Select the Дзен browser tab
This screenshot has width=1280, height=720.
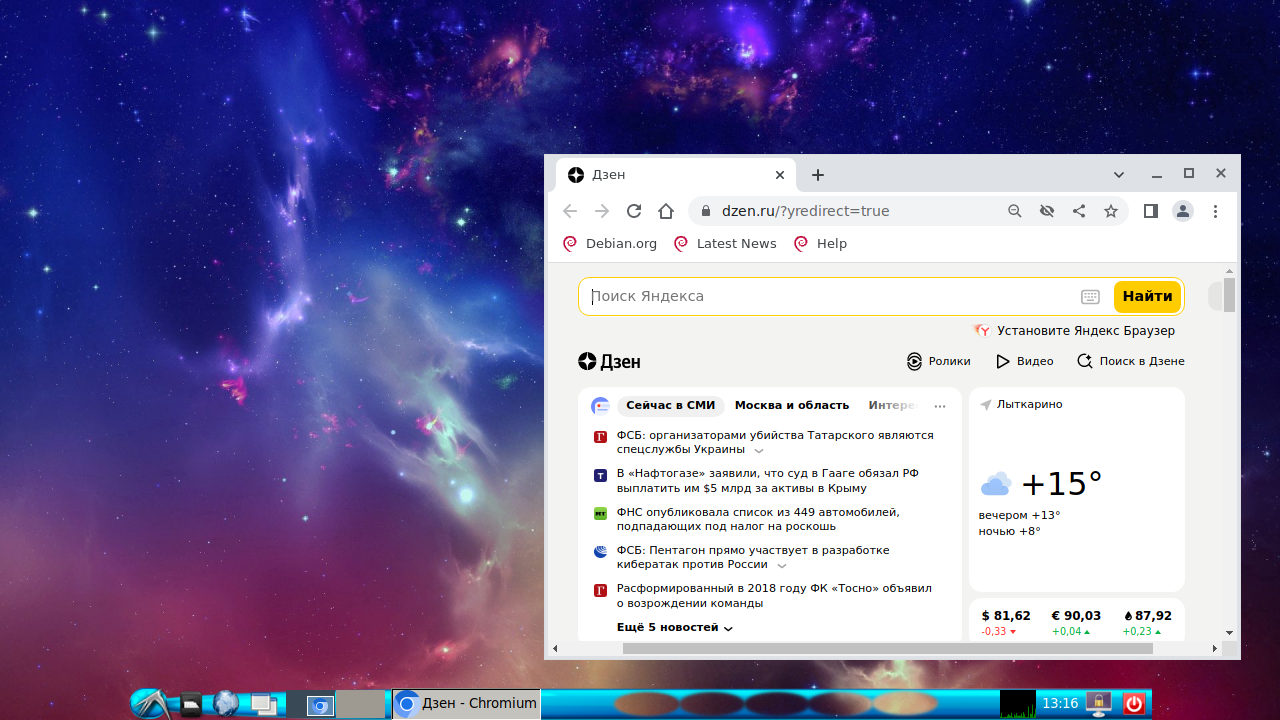[x=676, y=175]
